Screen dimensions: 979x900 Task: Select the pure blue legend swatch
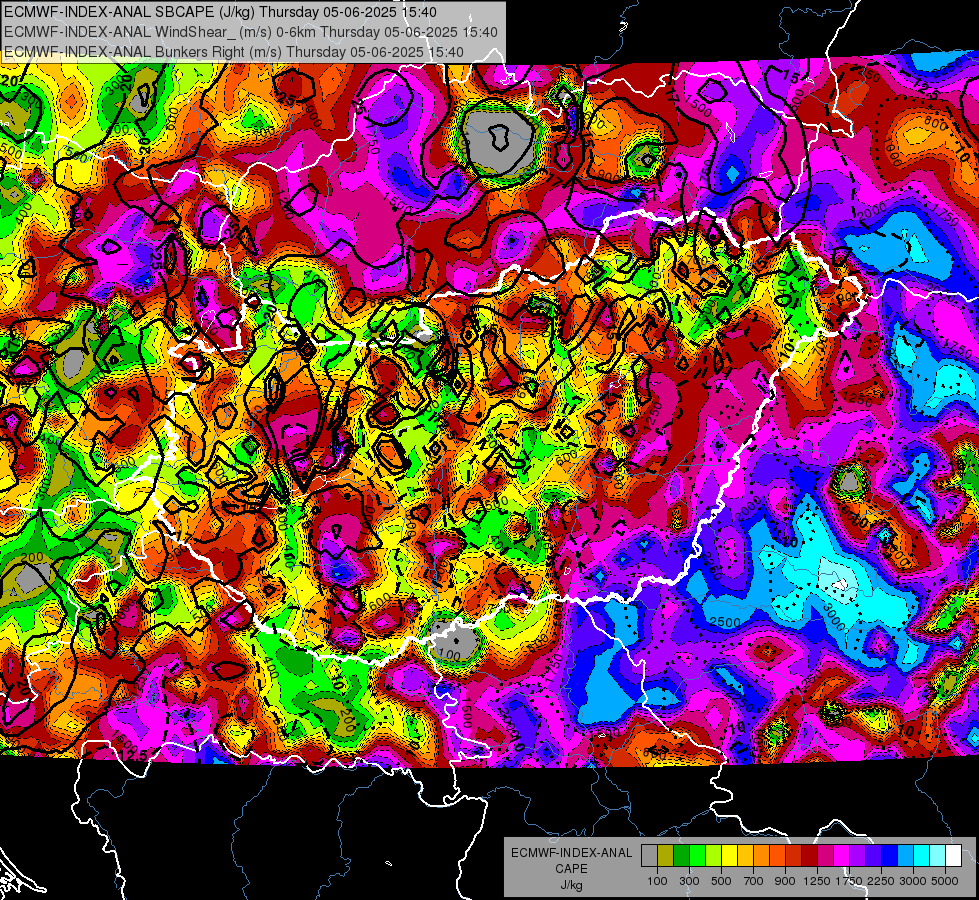pos(890,856)
